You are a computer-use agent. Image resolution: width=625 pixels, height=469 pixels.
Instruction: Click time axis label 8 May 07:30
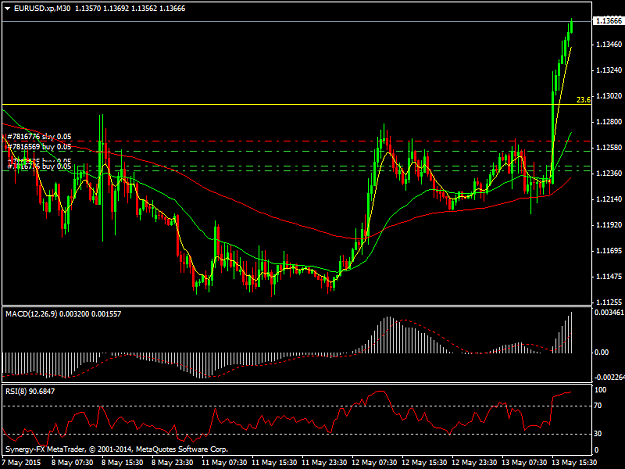click(x=72, y=462)
